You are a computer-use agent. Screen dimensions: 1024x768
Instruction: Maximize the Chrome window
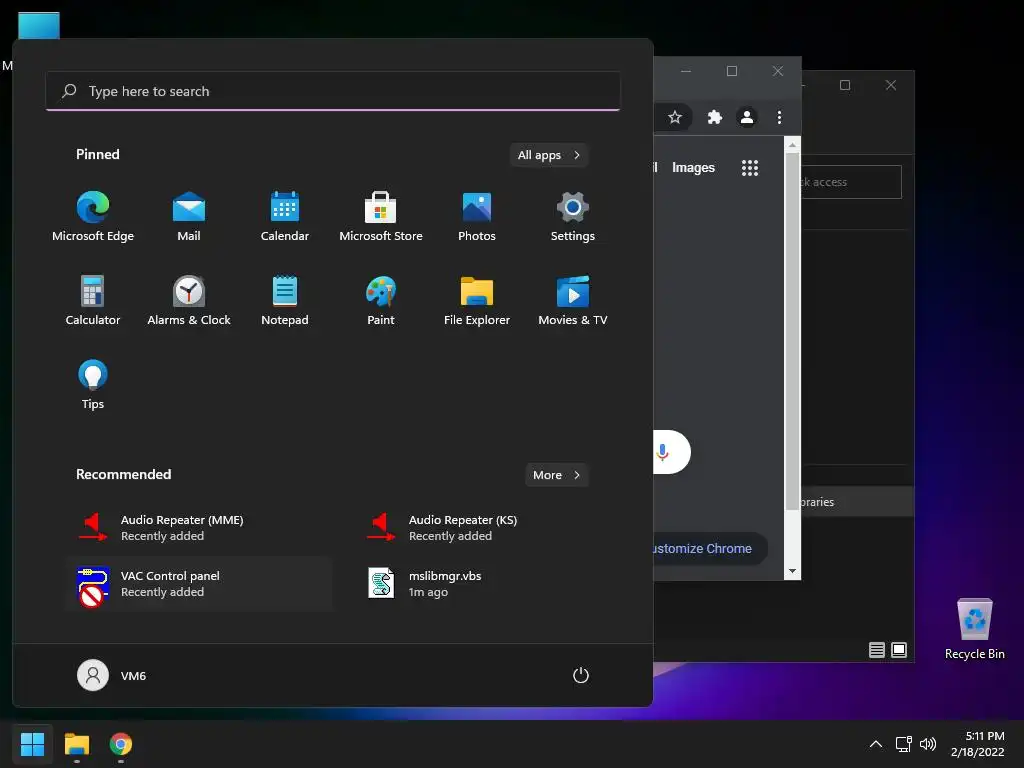click(731, 71)
